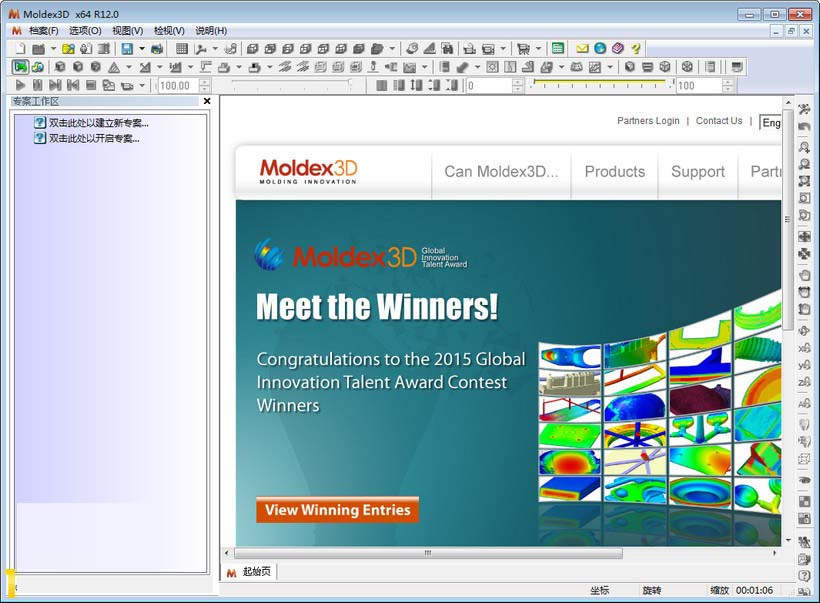Select the 起始页 start page tab
Viewport: 820px width, 603px height.
tap(250, 572)
